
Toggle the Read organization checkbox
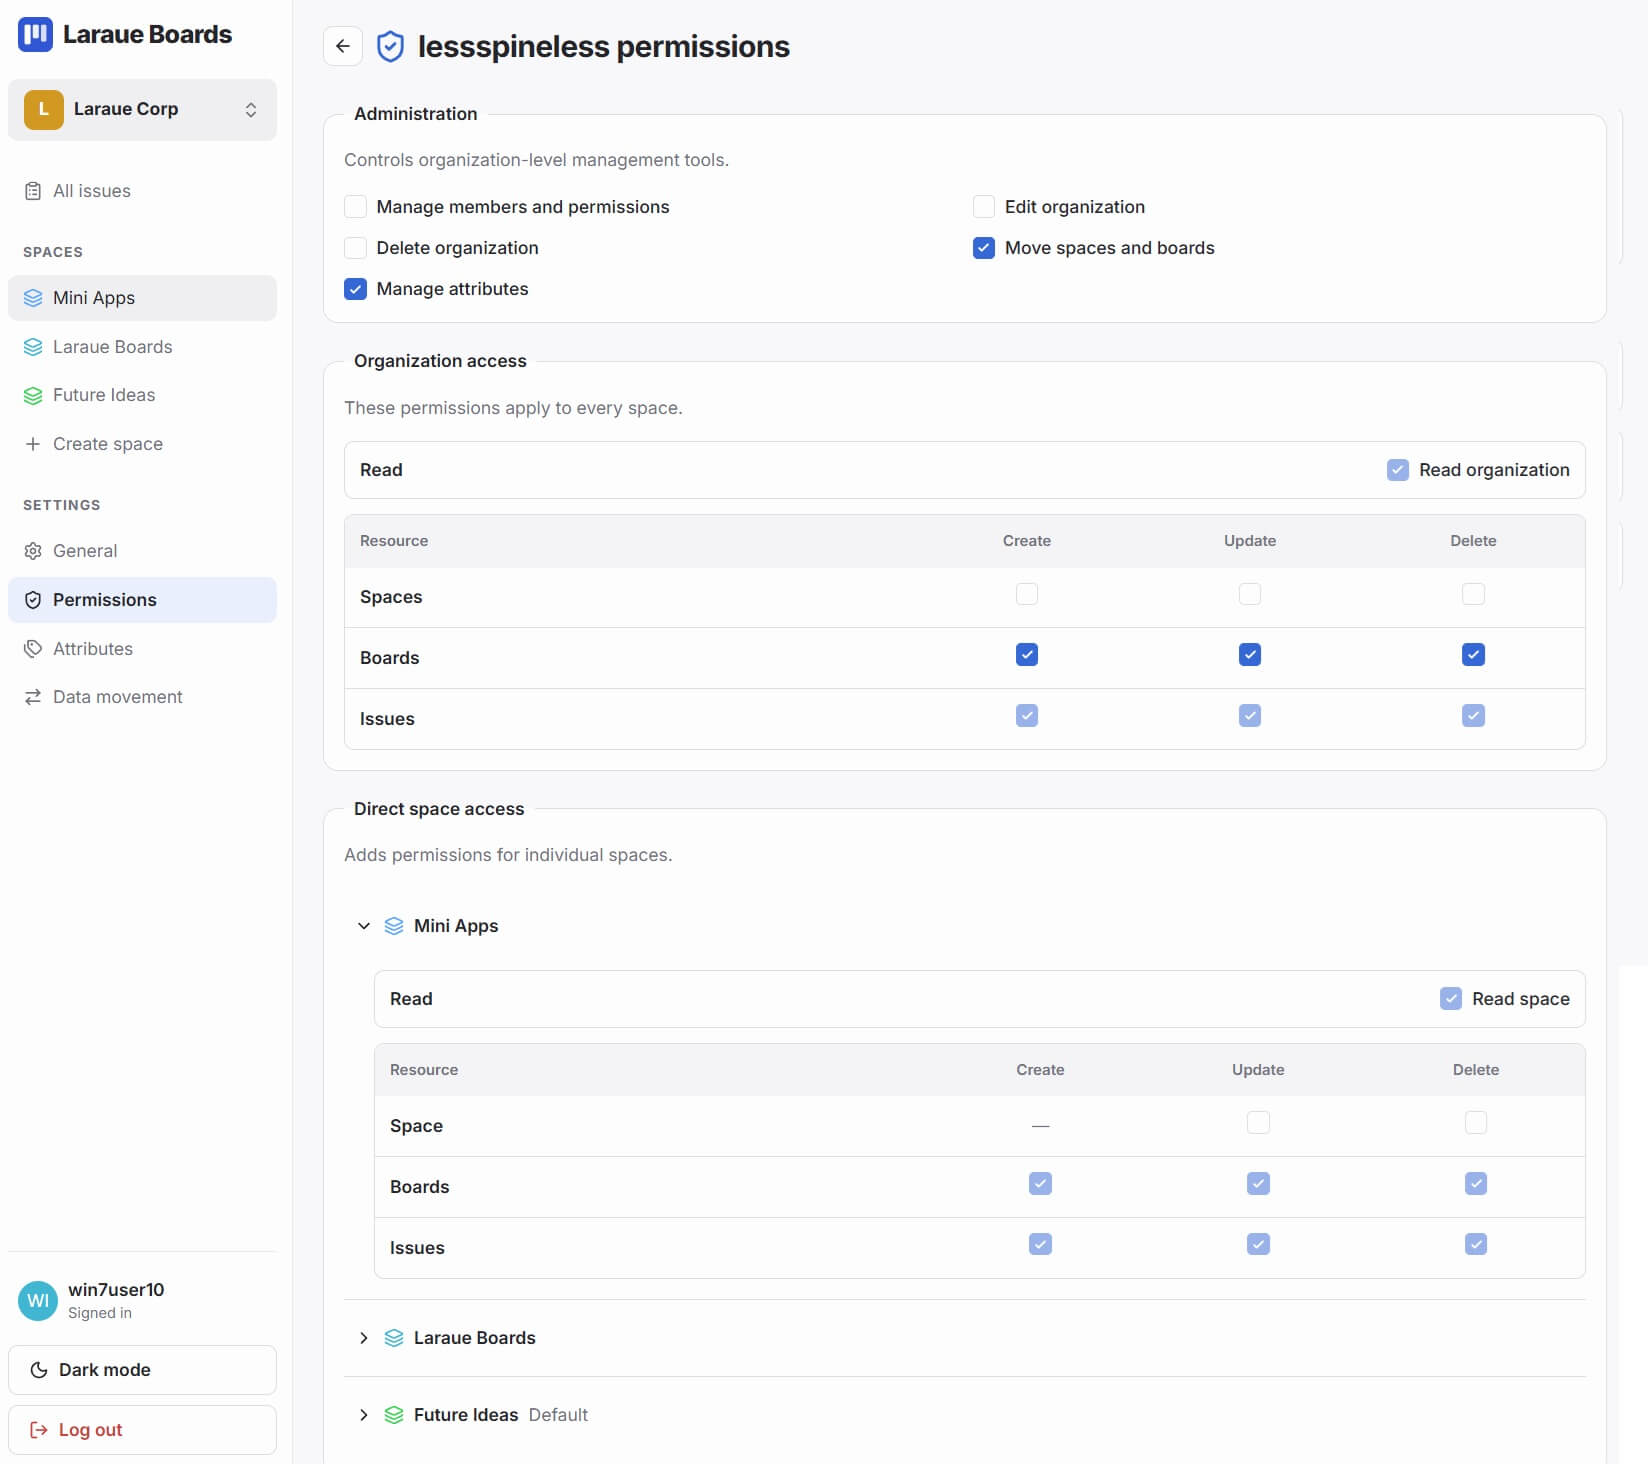pyautogui.click(x=1398, y=470)
